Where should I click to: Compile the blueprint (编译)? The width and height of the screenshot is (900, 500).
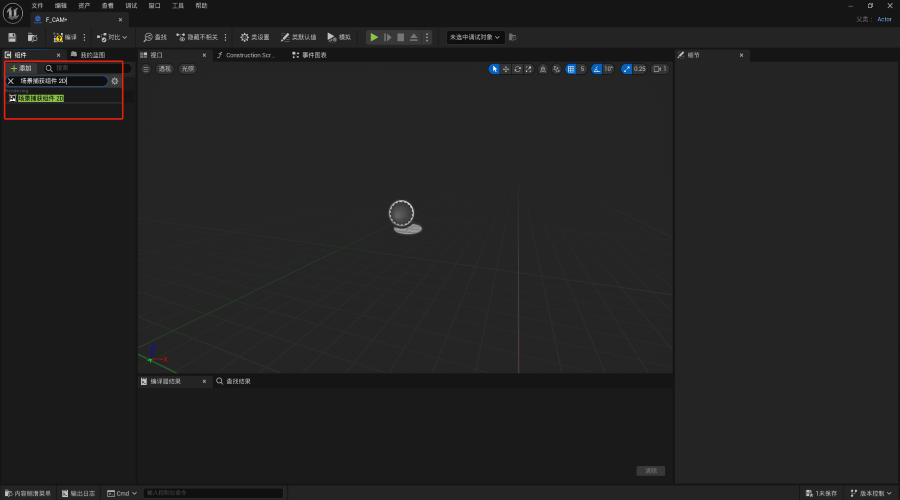65,37
